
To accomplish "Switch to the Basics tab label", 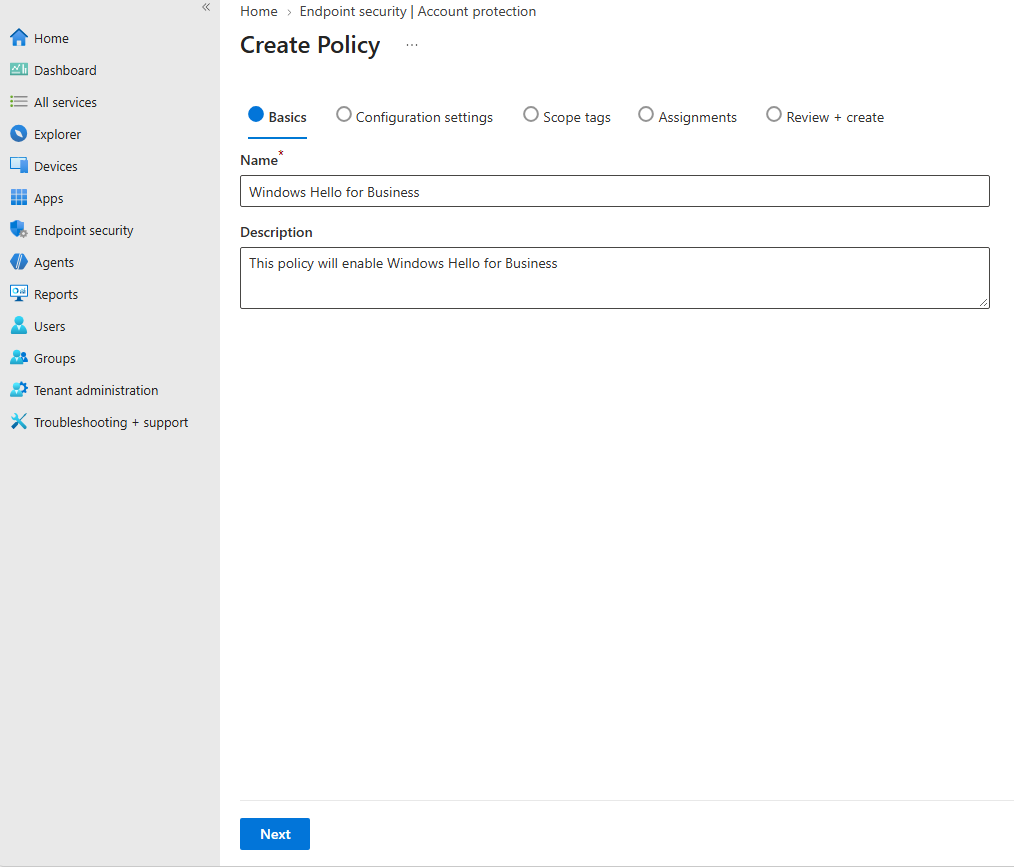I will click(x=288, y=117).
